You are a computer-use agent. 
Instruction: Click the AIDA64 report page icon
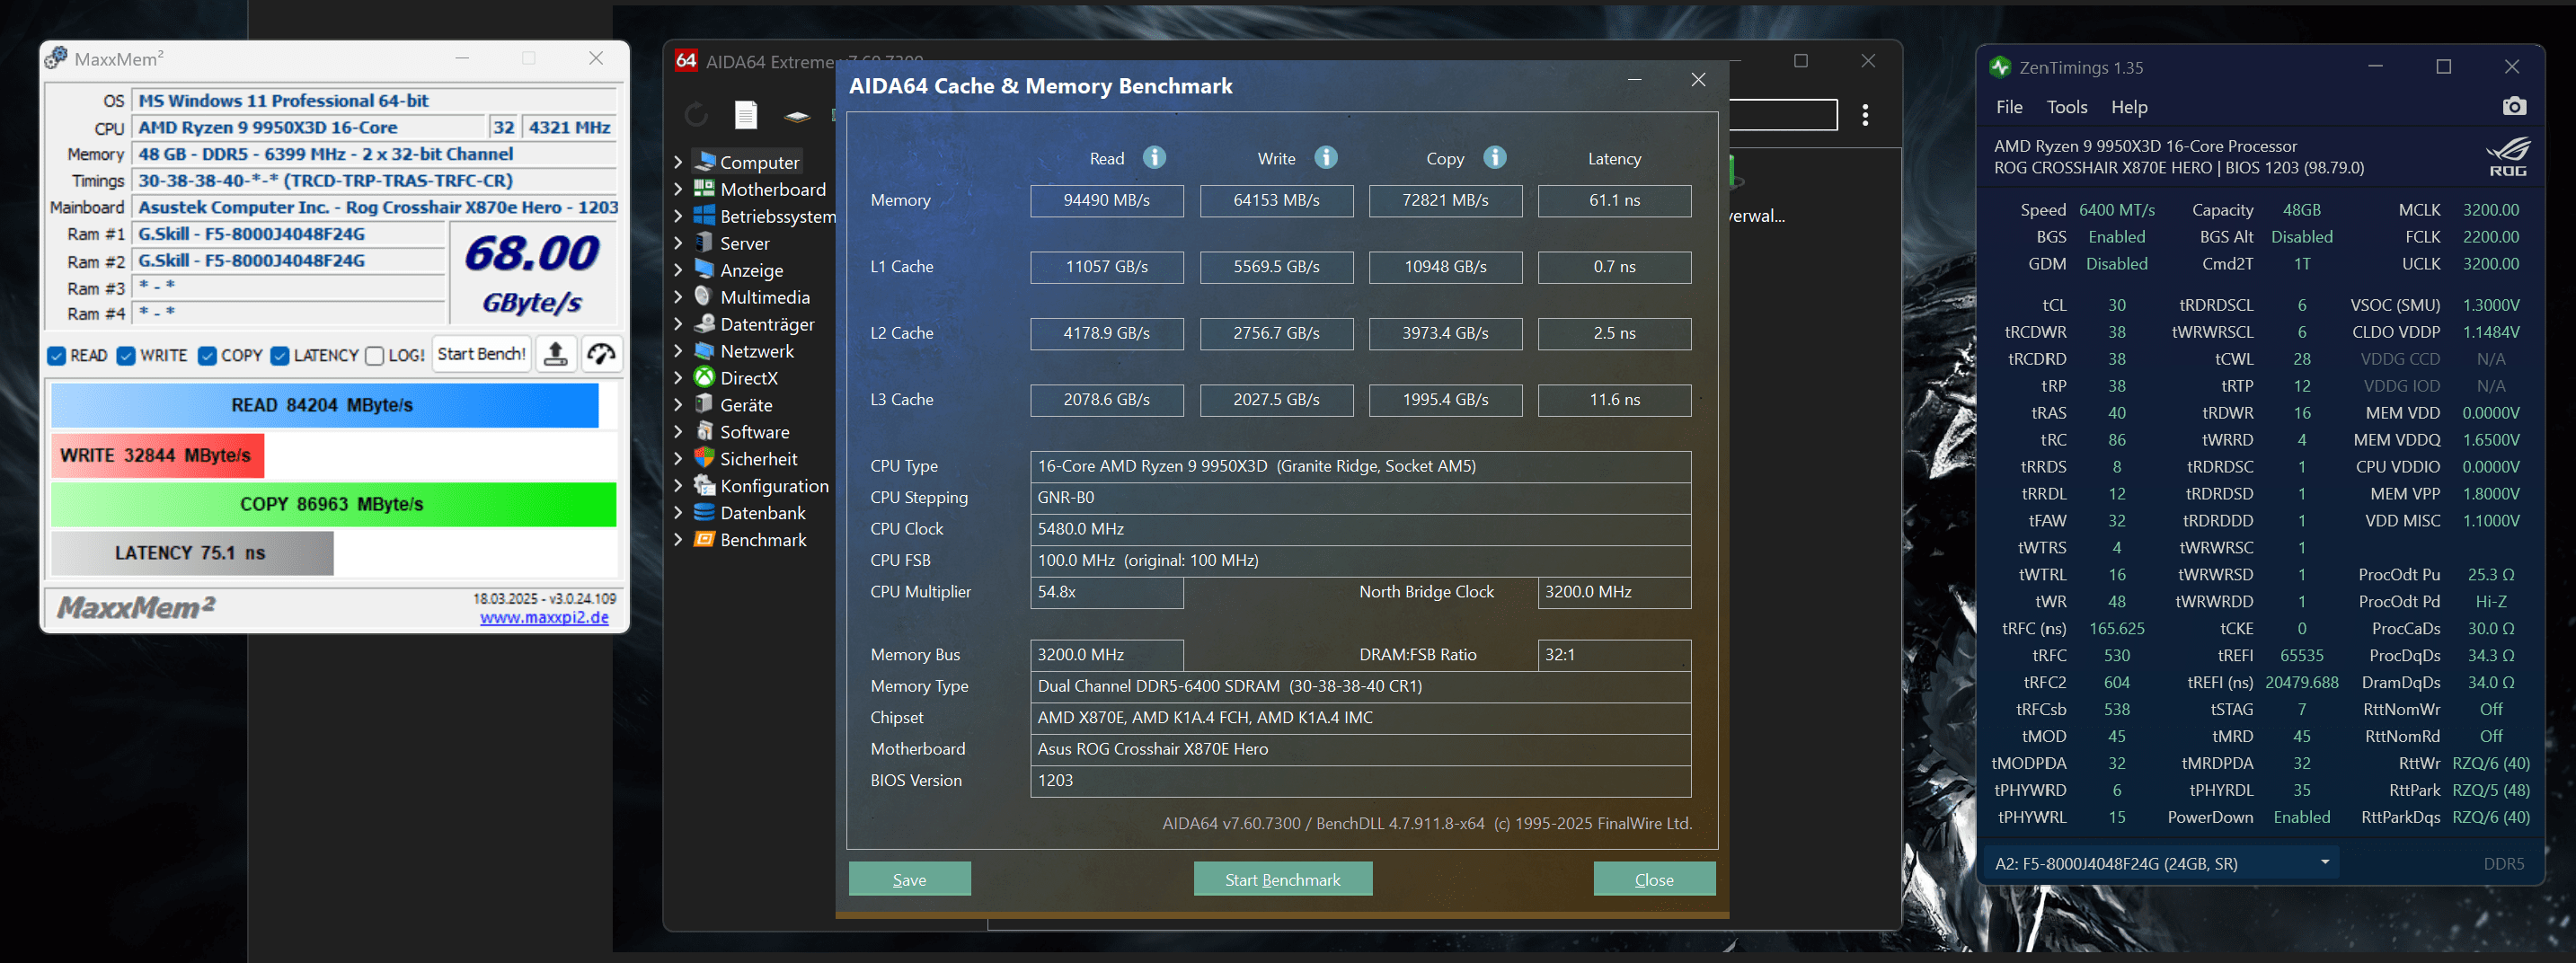coord(746,115)
